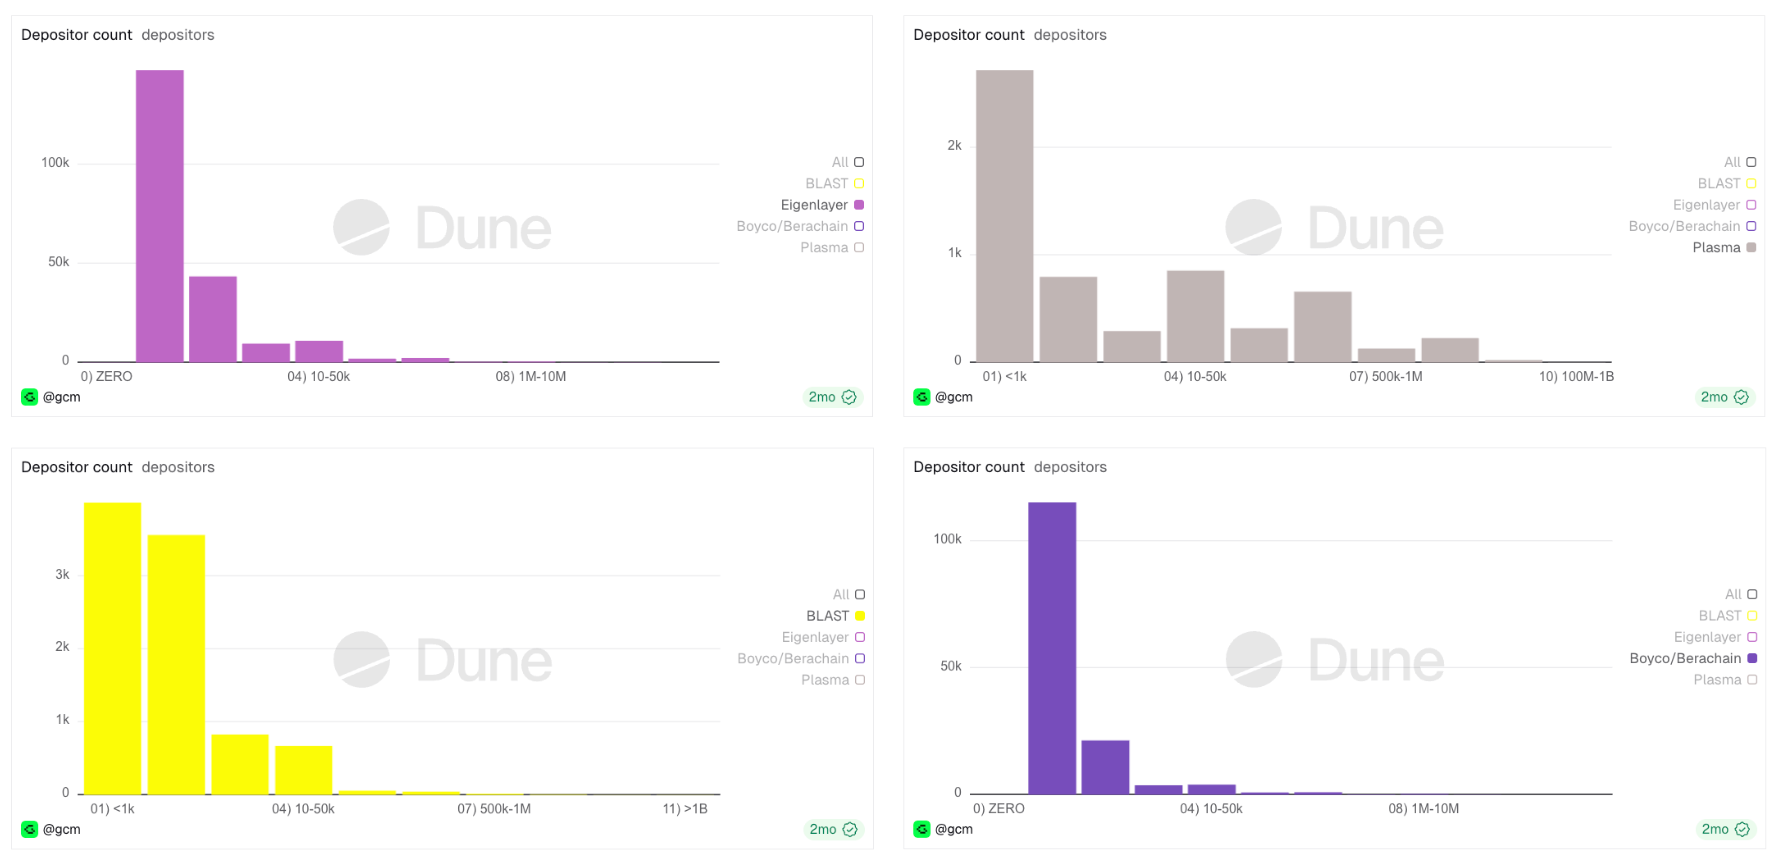Toggle Boyco/Berachain series in the Plasma chart legend

click(1750, 226)
